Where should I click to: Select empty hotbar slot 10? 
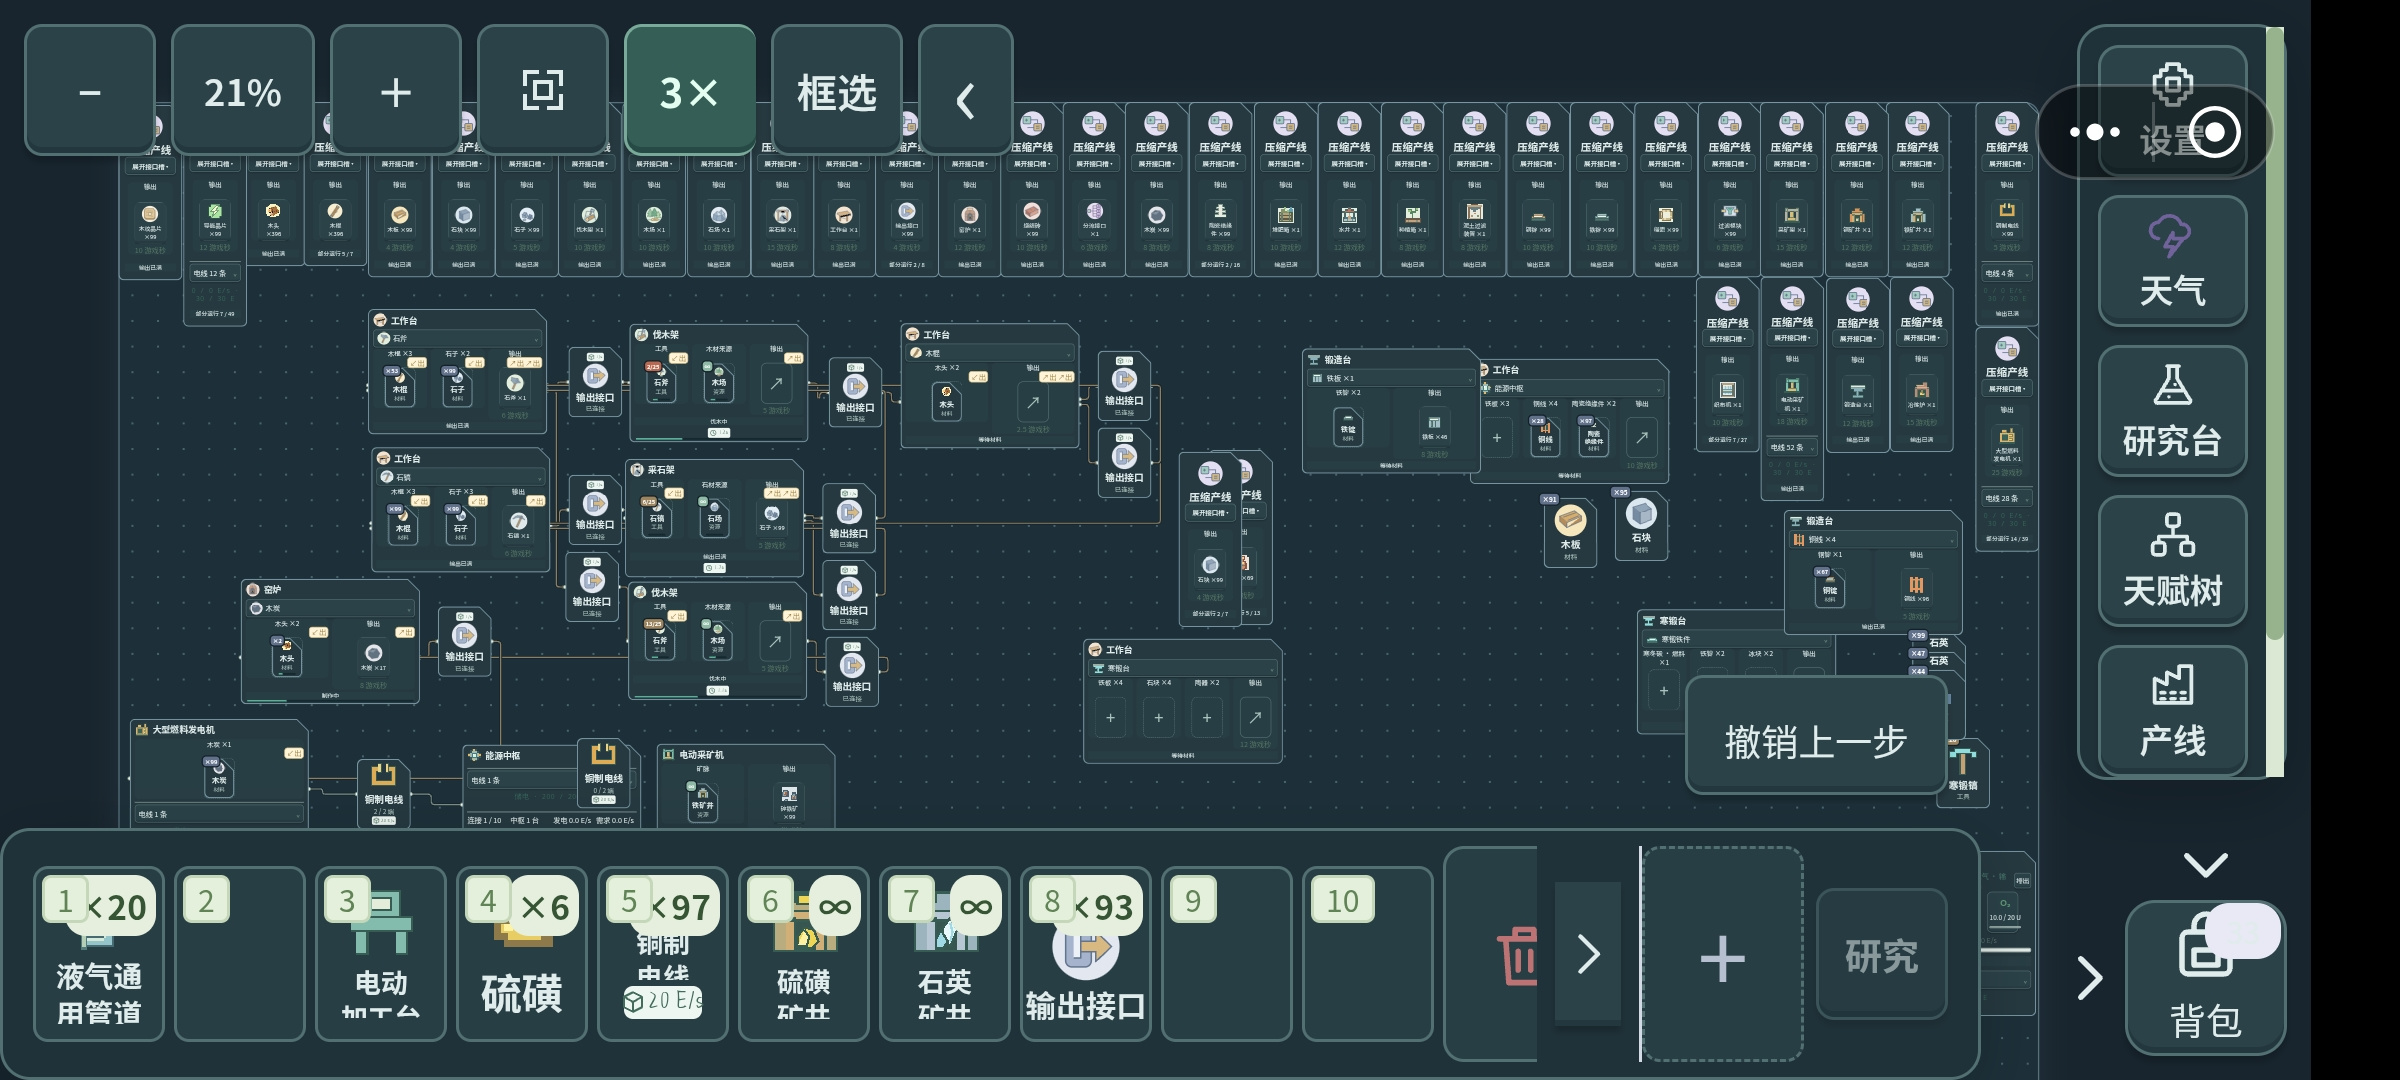point(1368,954)
